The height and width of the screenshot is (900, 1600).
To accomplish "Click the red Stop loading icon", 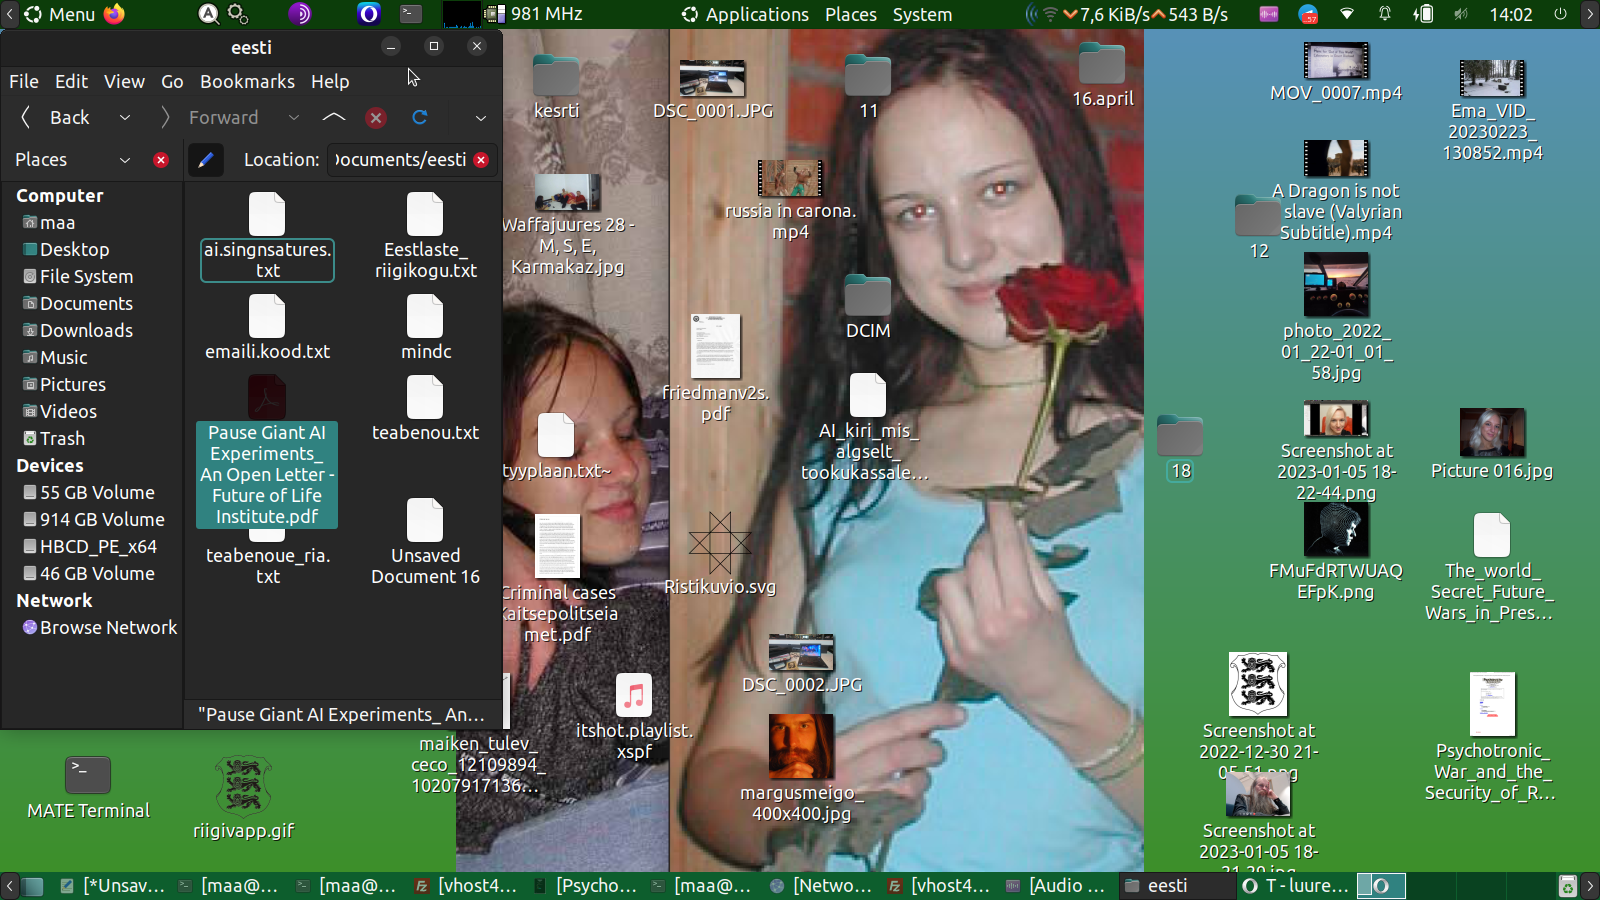I will point(376,118).
